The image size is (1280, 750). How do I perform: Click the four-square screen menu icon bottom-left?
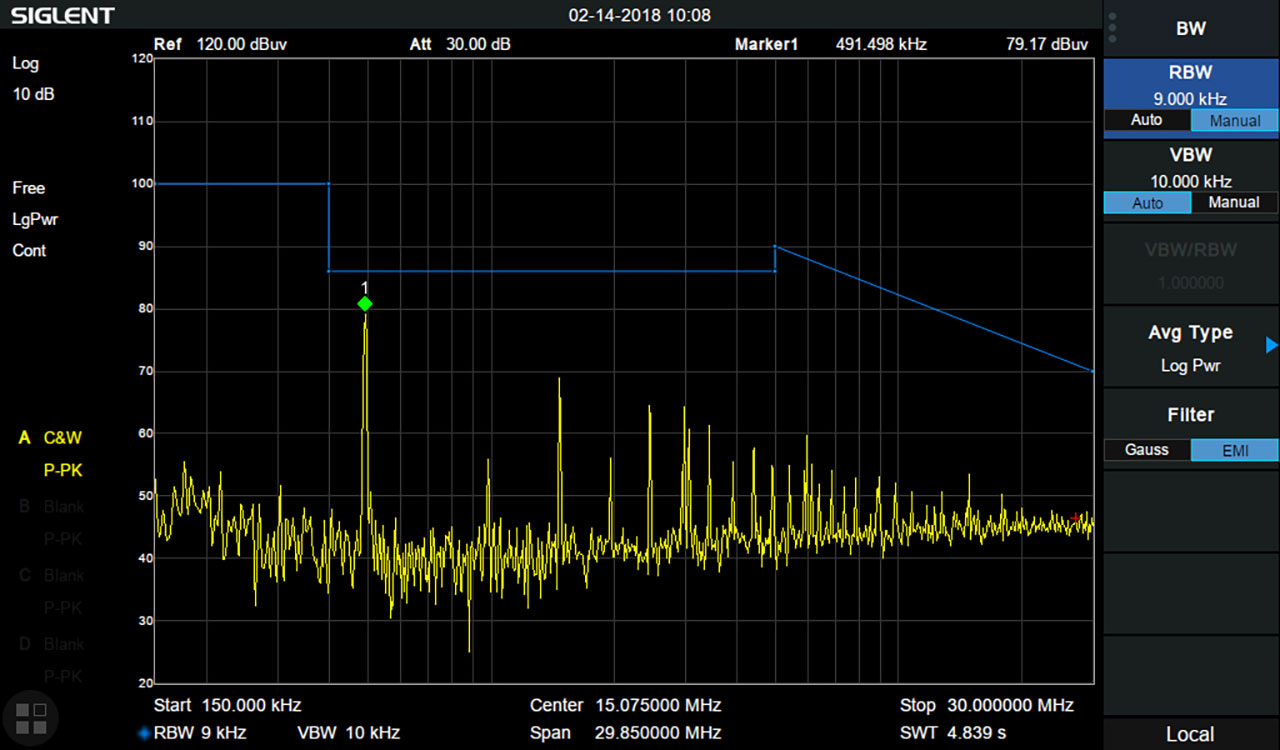pos(31,717)
